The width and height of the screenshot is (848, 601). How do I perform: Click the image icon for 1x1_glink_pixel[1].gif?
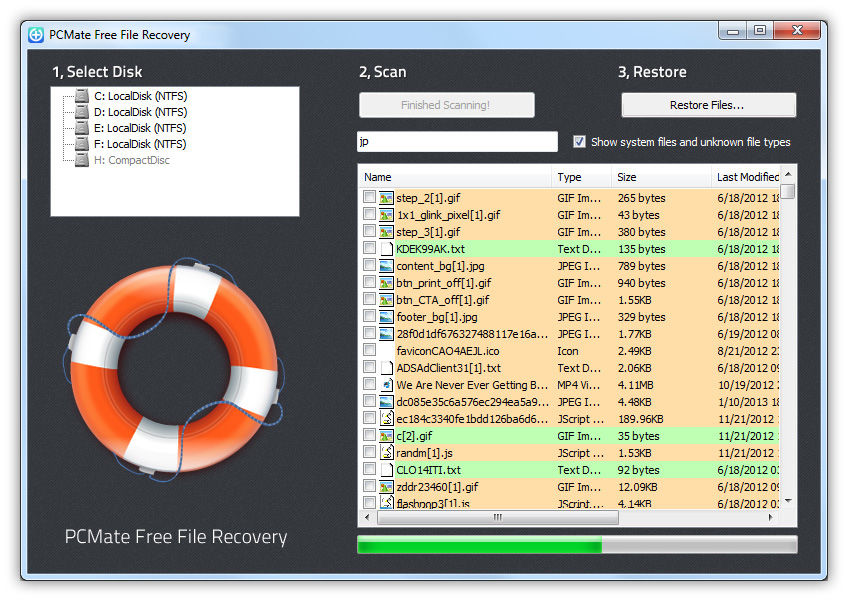click(x=386, y=215)
